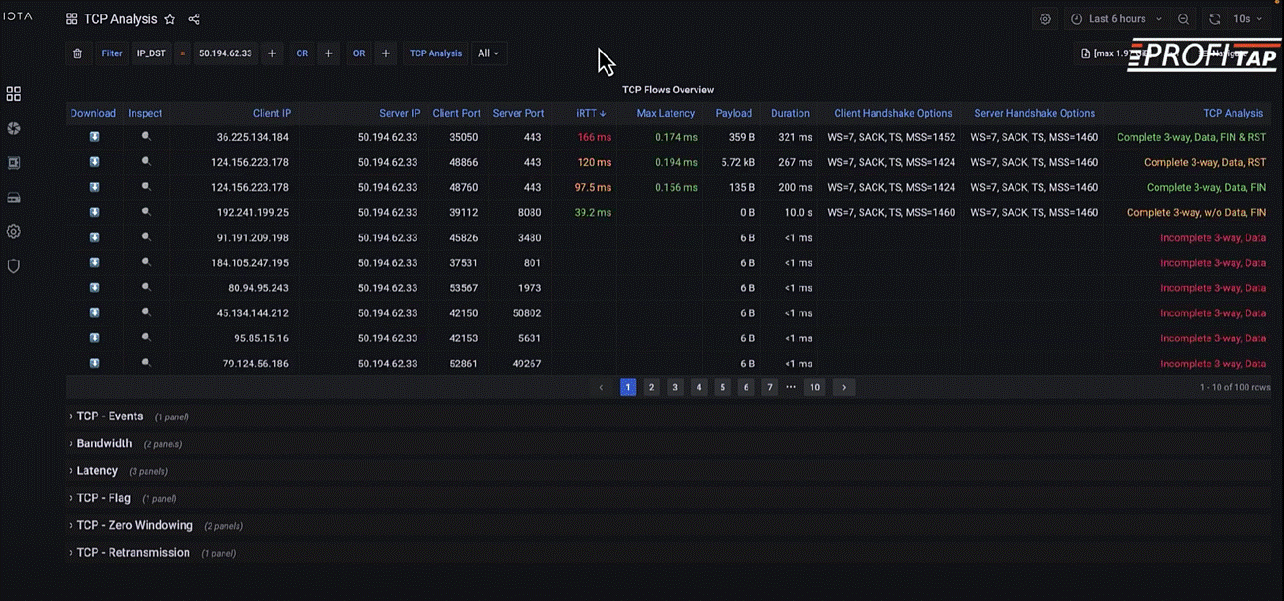
Task: Expand the Bandwidth row
Action: [x=104, y=443]
